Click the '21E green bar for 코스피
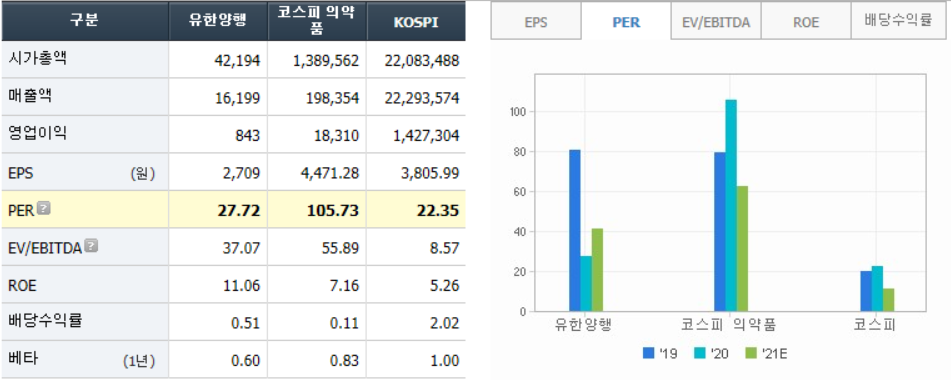951x380 pixels. click(x=889, y=300)
